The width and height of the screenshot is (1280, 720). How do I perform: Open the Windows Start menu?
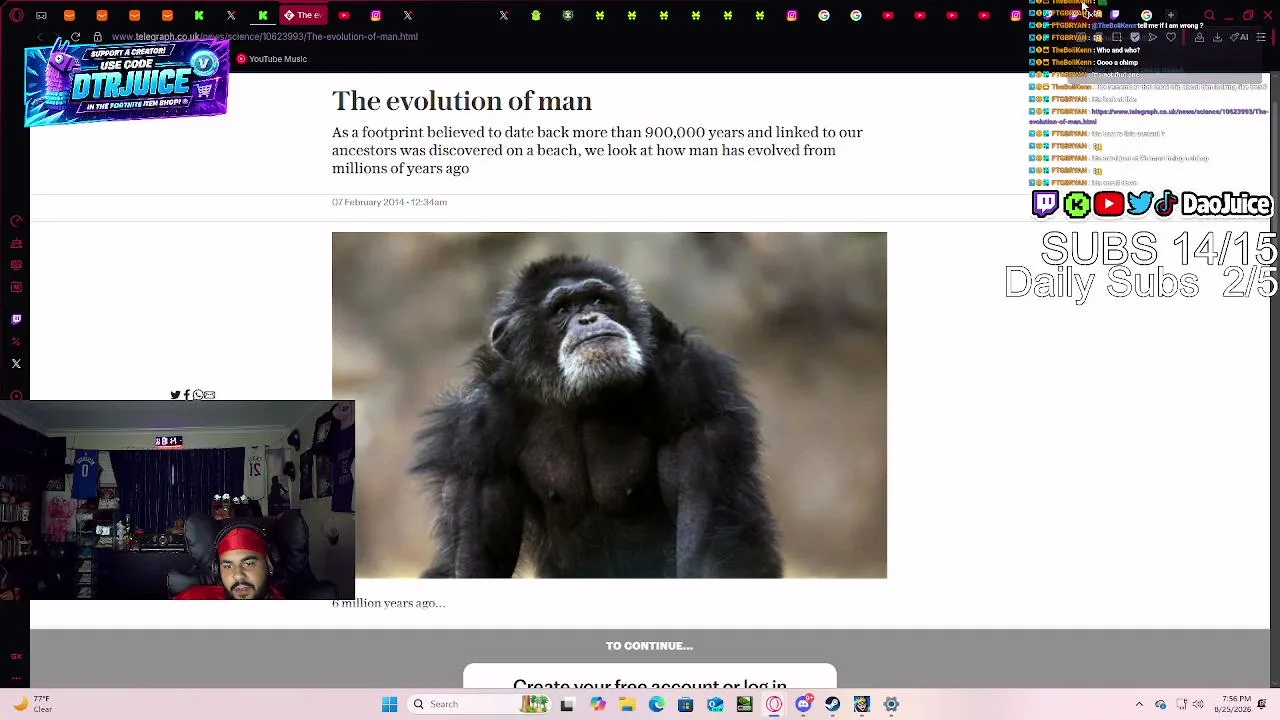click(389, 704)
